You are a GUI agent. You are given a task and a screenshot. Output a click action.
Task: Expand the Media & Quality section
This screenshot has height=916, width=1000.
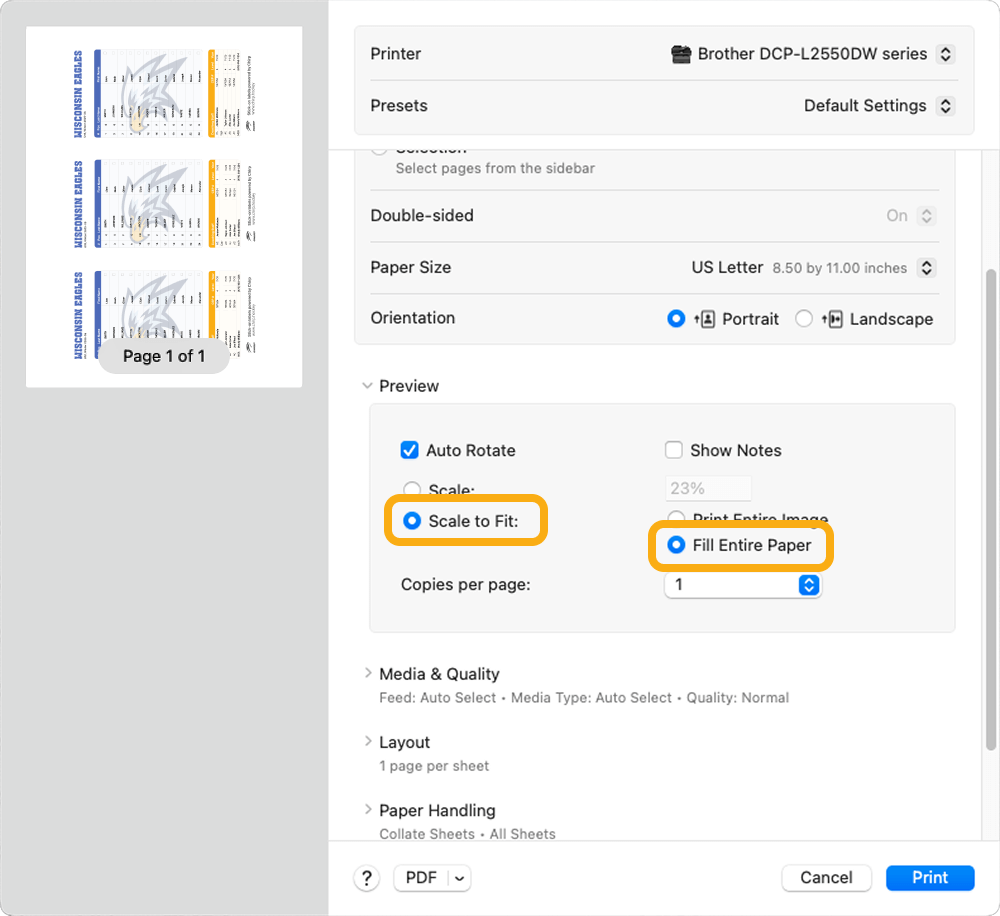369,673
